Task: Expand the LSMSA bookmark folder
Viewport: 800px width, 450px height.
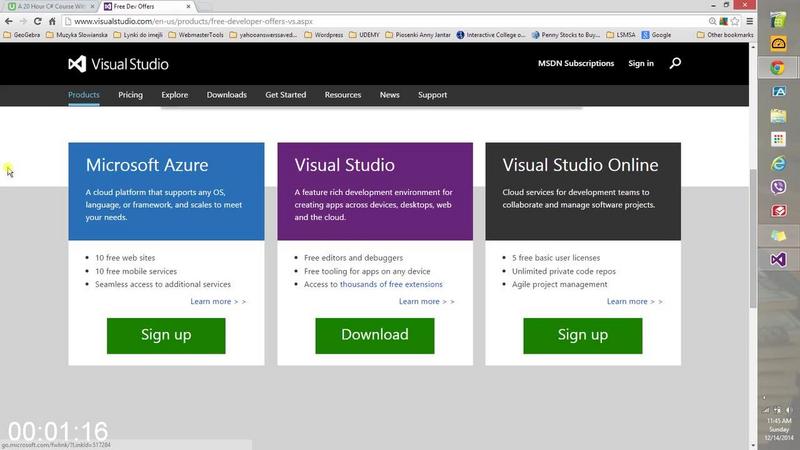Action: point(621,35)
